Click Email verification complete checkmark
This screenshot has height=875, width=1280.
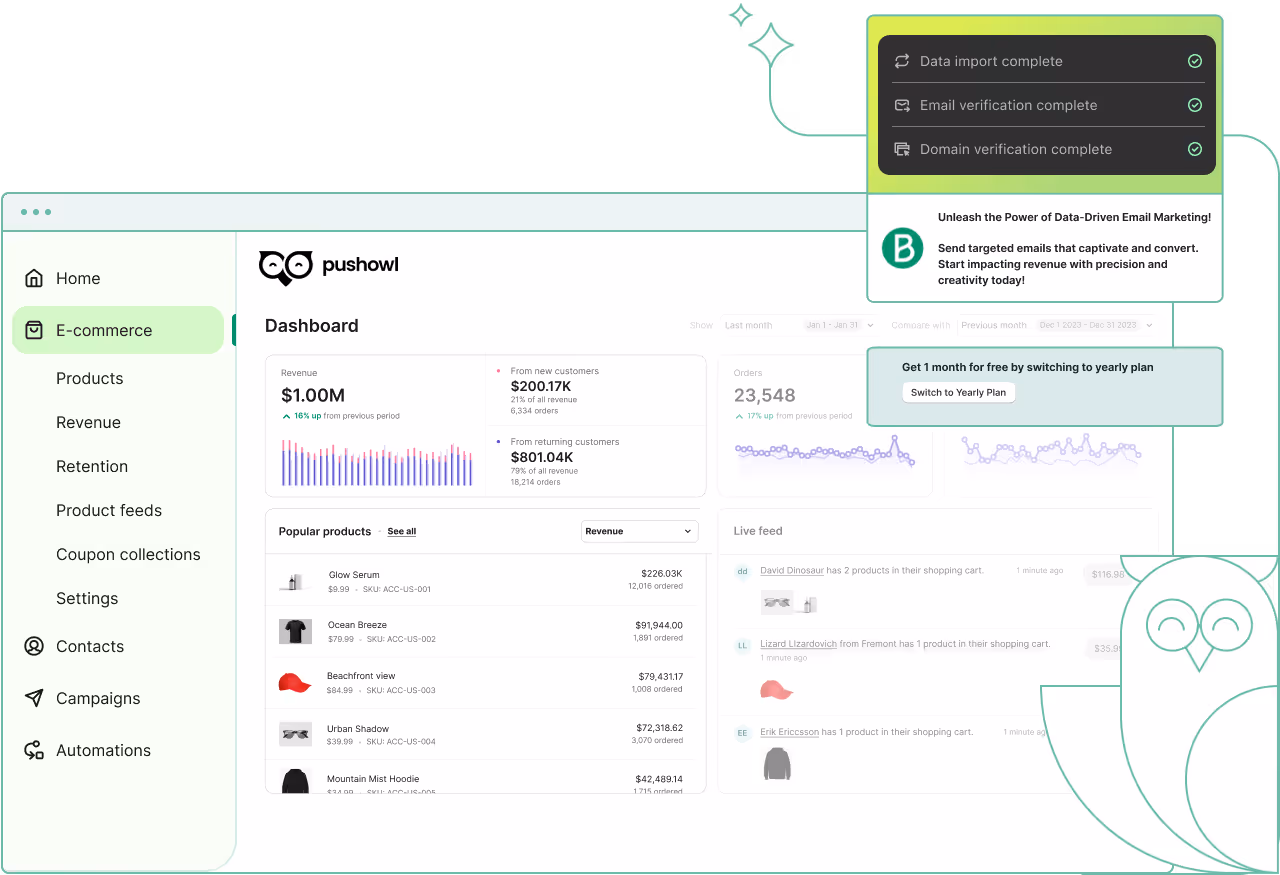(1194, 105)
